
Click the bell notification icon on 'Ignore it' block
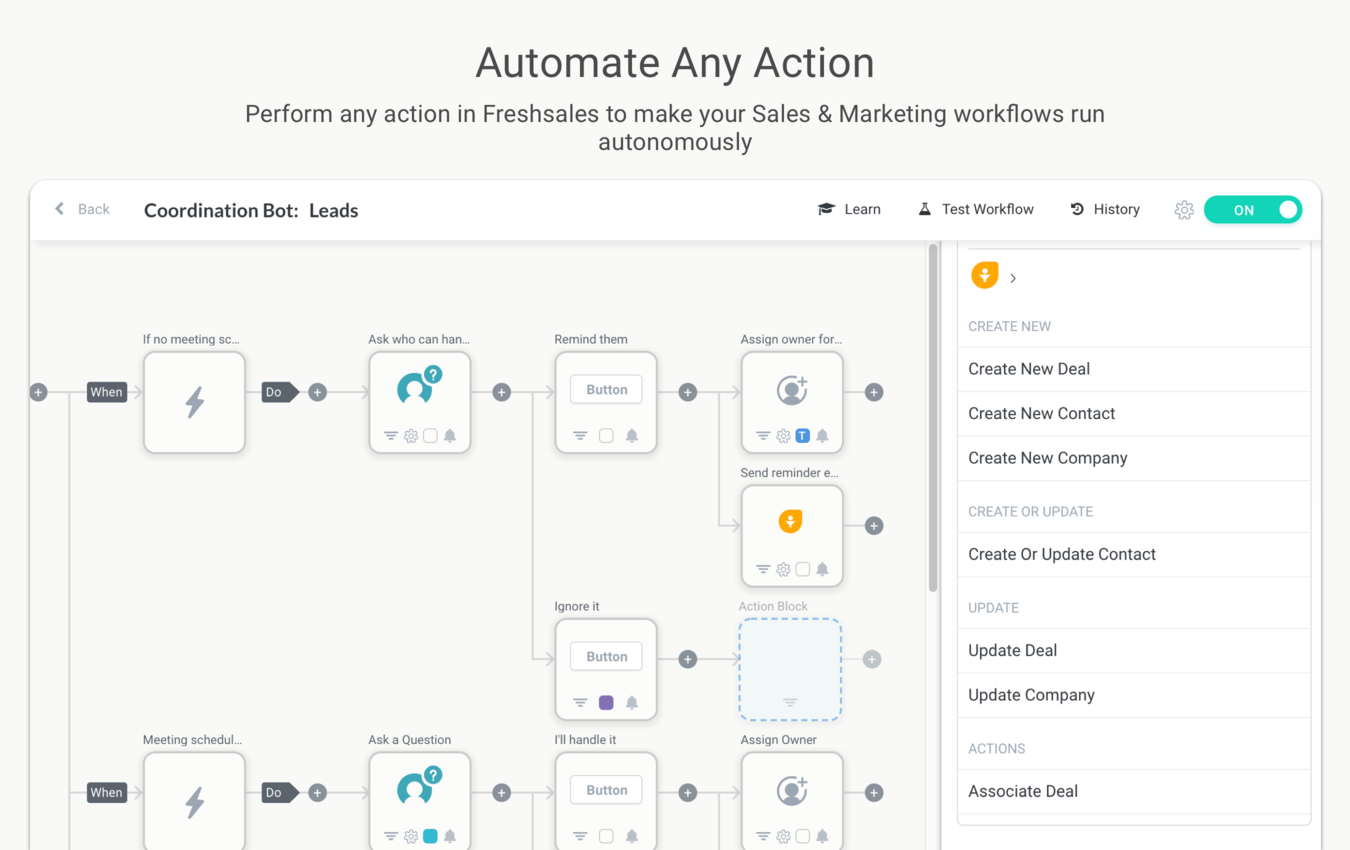[x=631, y=703]
